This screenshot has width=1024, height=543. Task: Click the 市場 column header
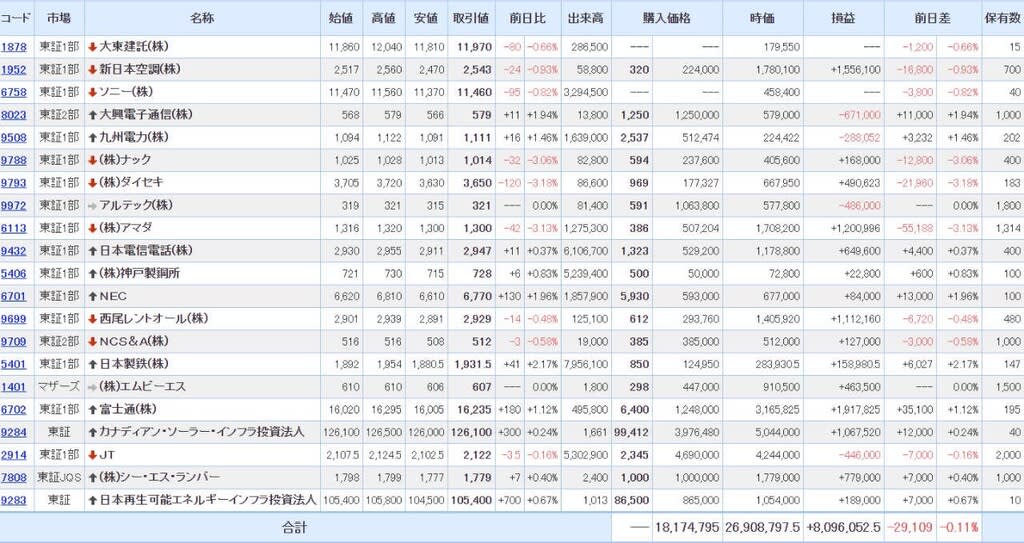(x=59, y=18)
